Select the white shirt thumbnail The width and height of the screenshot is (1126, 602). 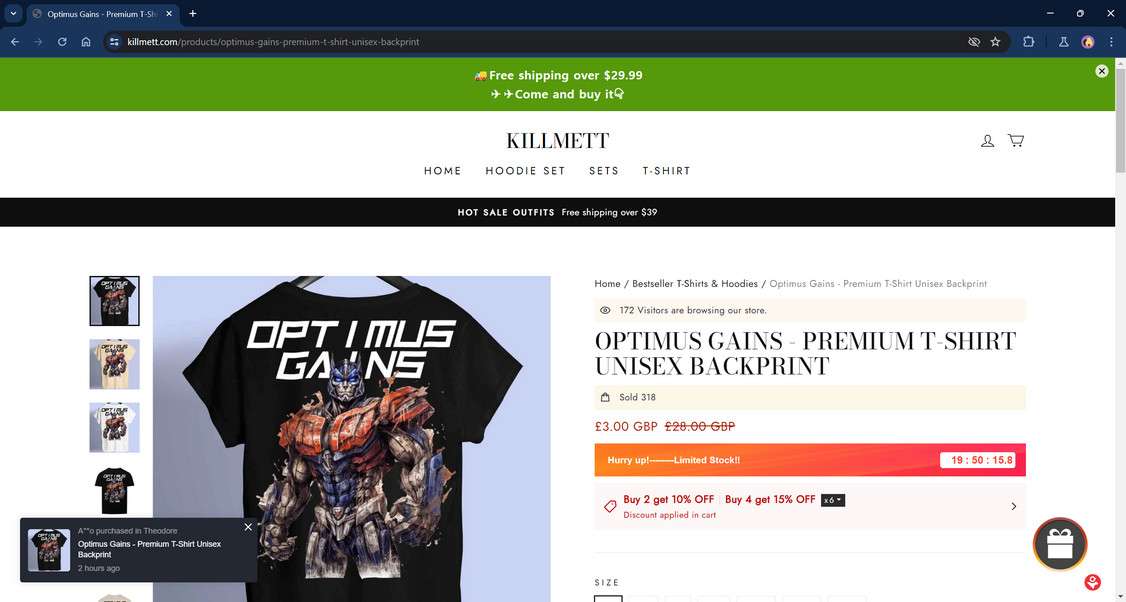click(114, 427)
